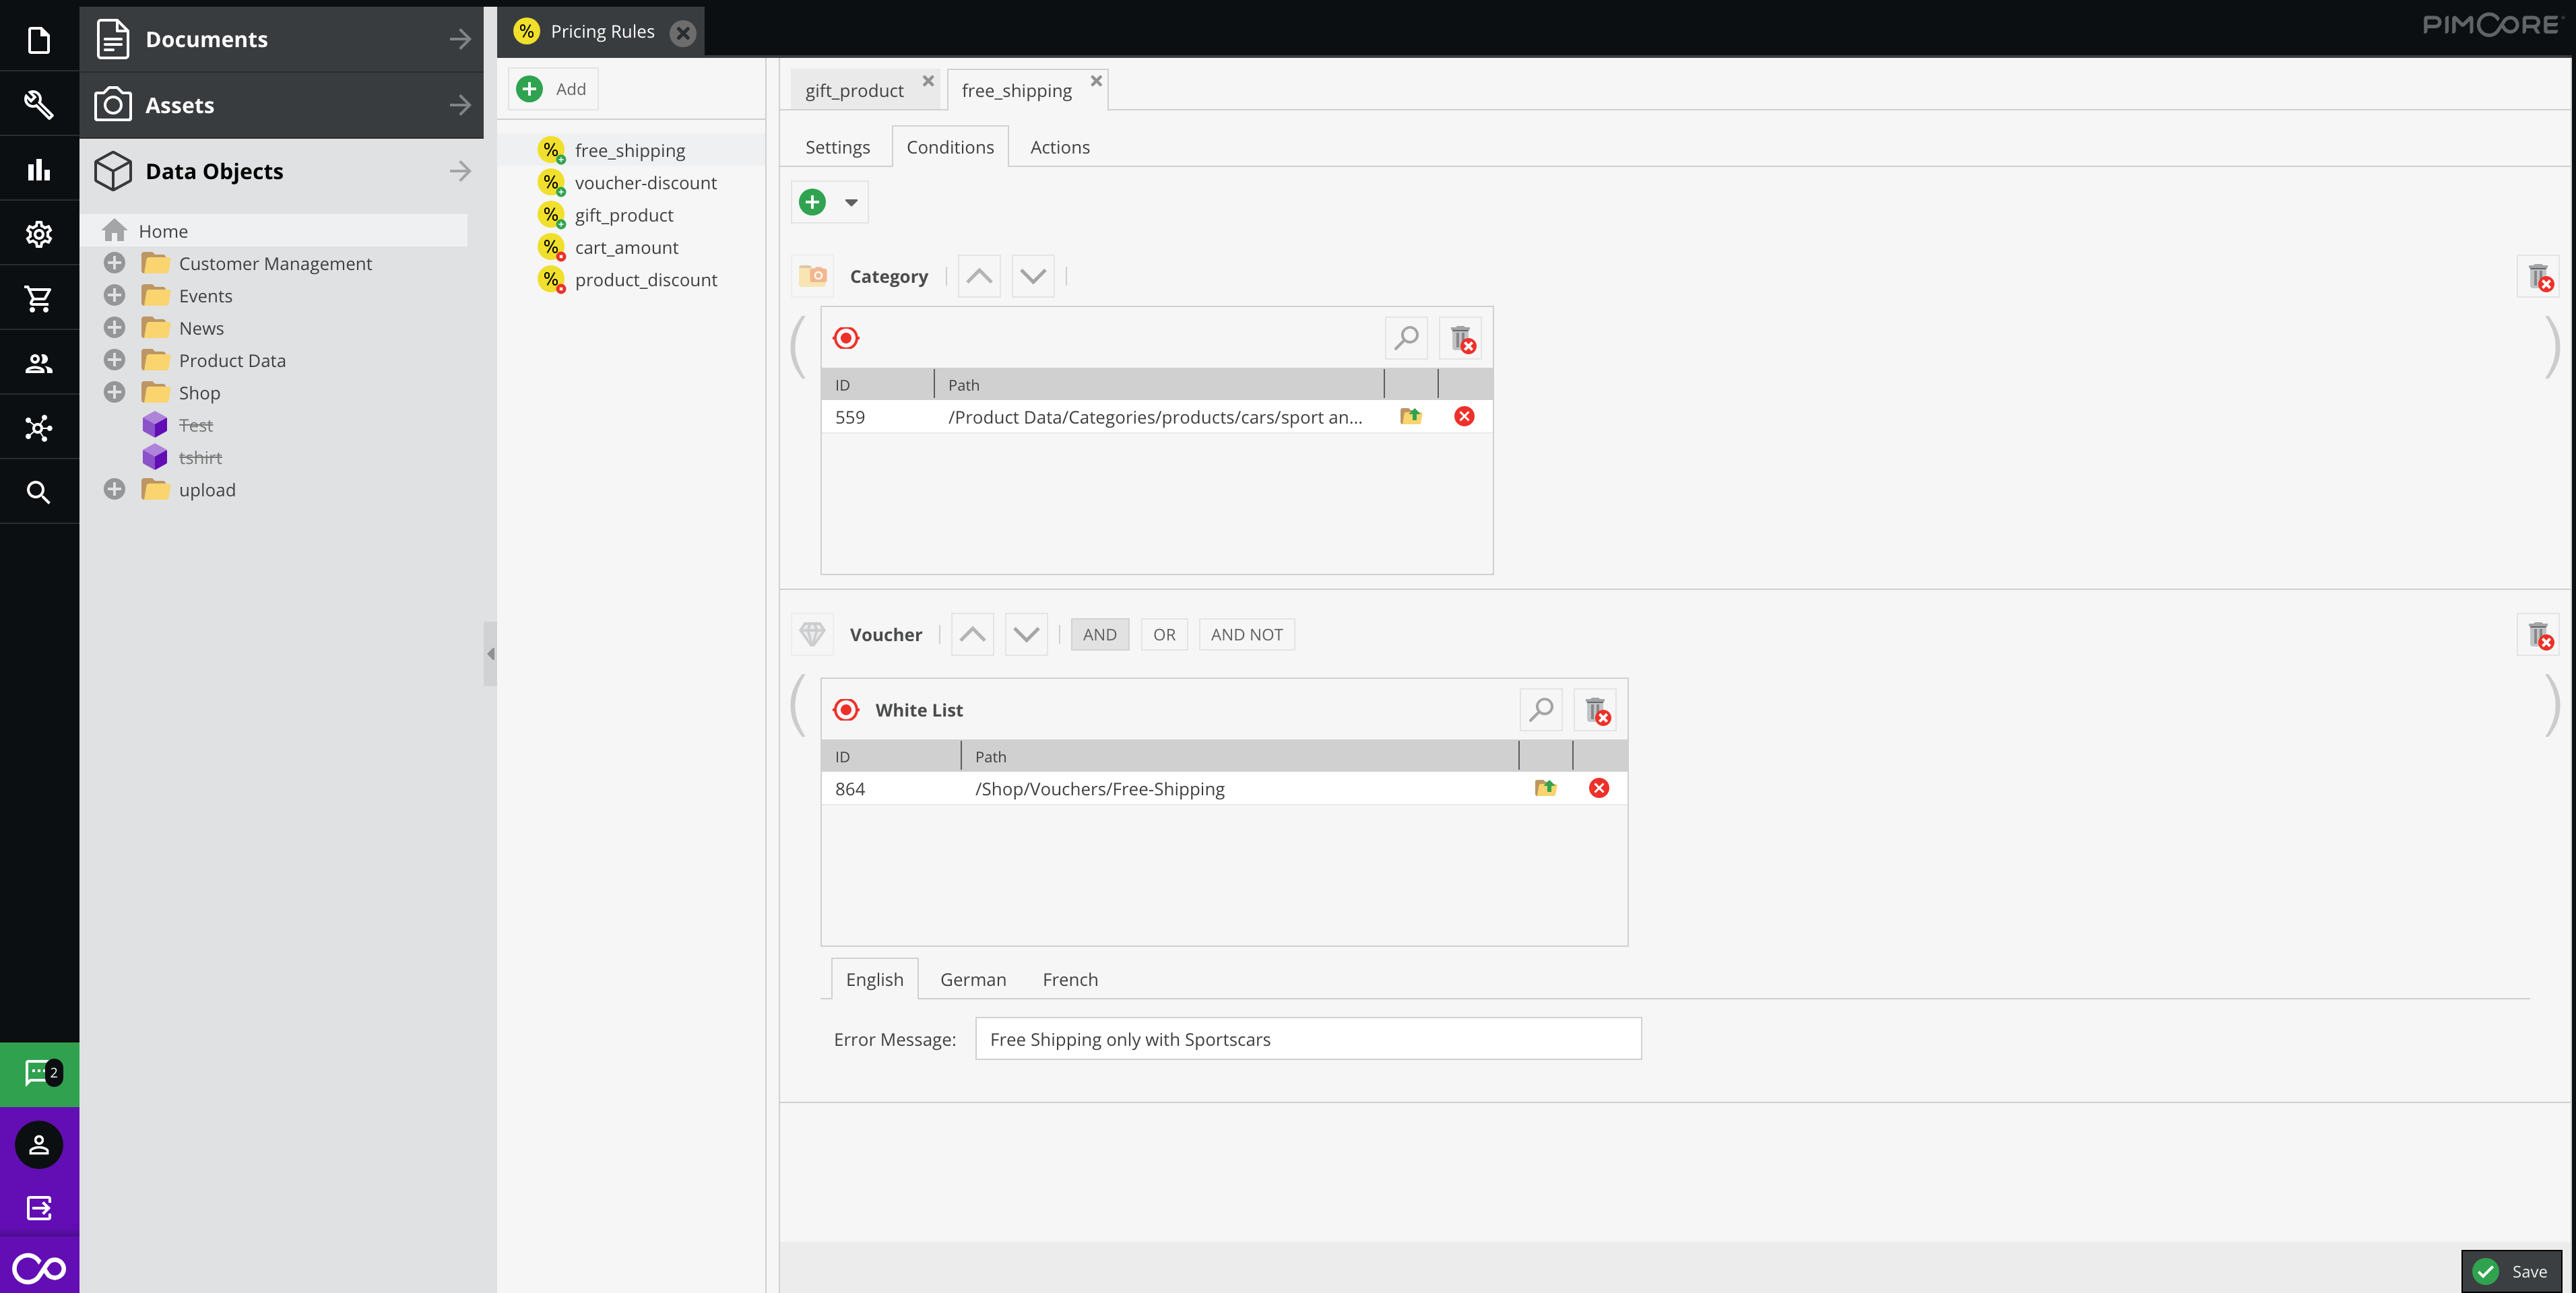
Task: Select the AND NOT operator for Voucher
Action: tap(1246, 634)
